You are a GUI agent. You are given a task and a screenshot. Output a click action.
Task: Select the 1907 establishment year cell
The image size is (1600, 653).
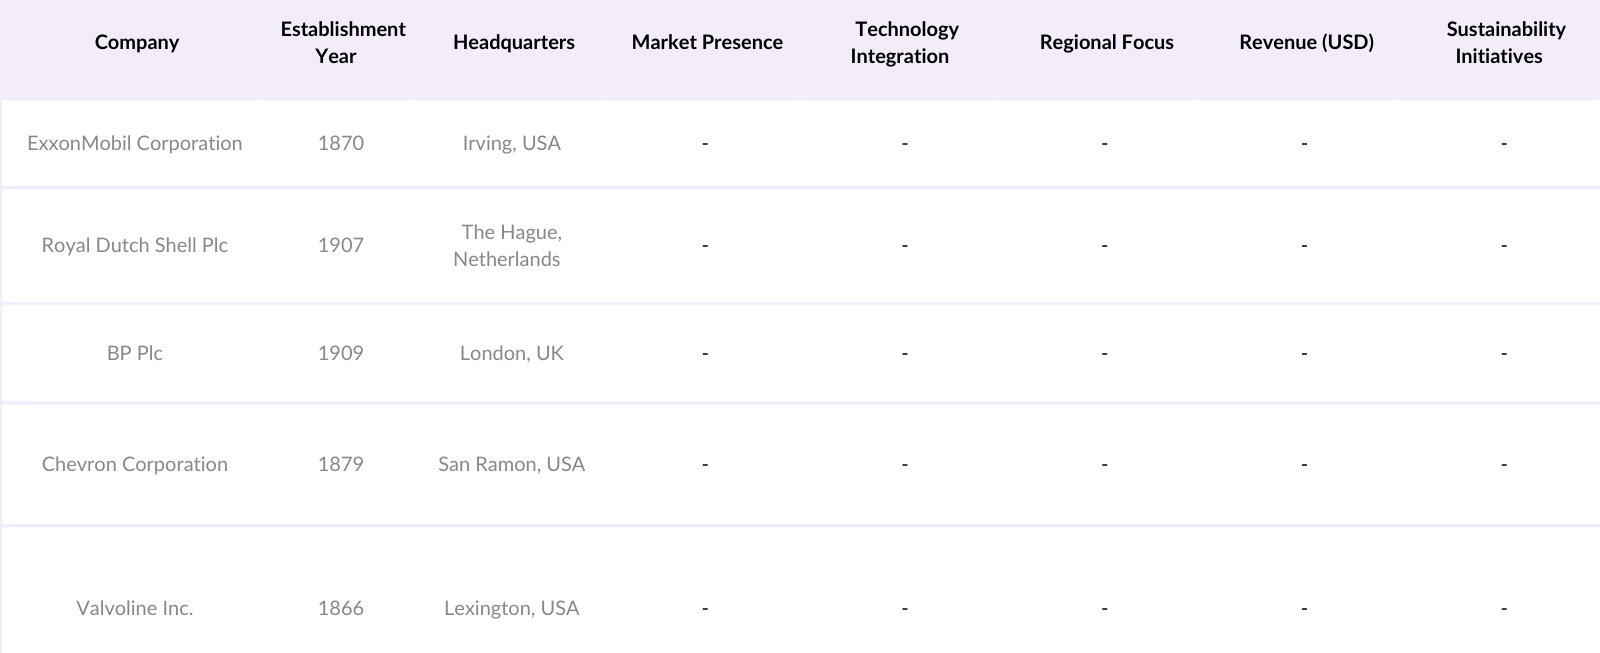click(341, 245)
